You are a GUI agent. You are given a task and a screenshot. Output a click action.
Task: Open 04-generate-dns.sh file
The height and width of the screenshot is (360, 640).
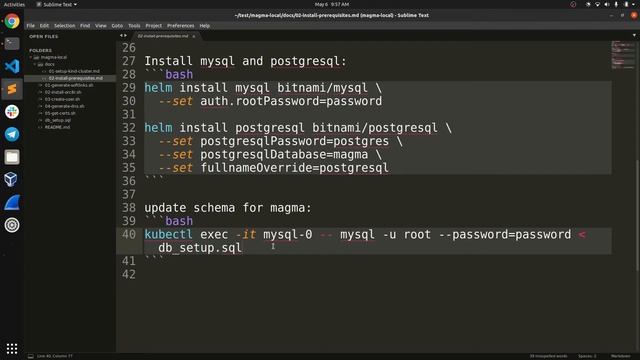click(64, 106)
